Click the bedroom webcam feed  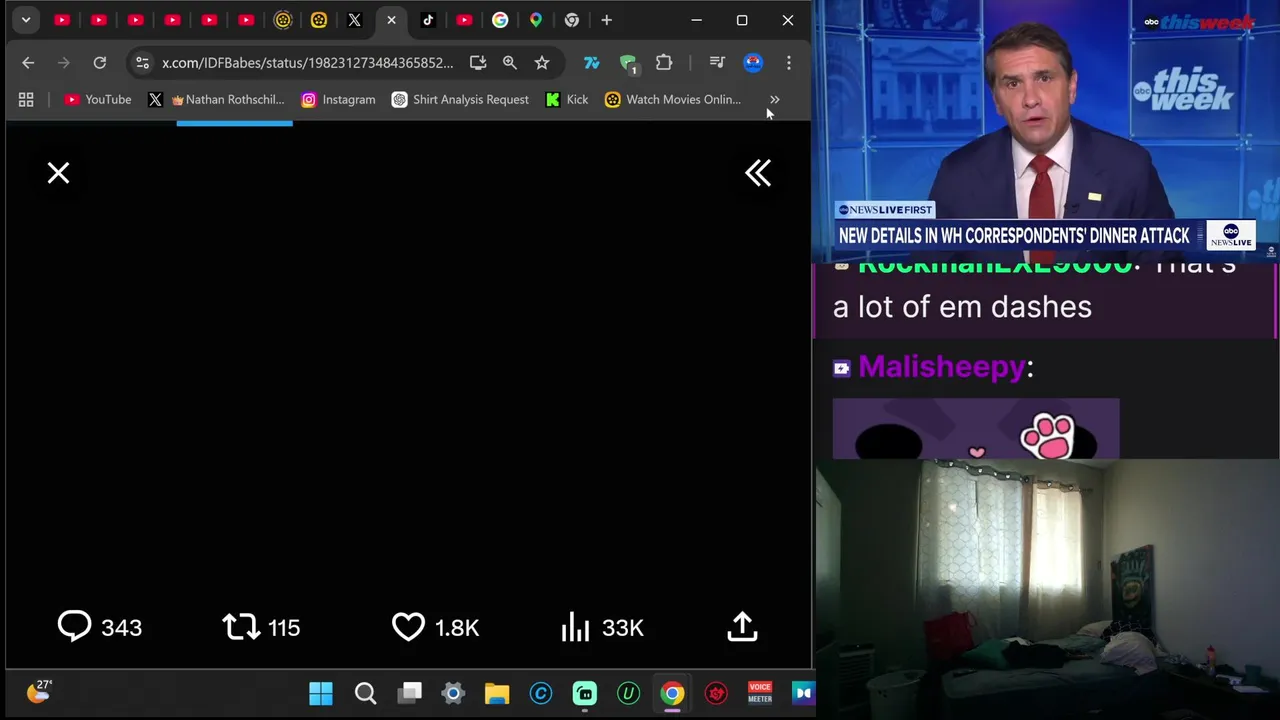[x=1047, y=590]
